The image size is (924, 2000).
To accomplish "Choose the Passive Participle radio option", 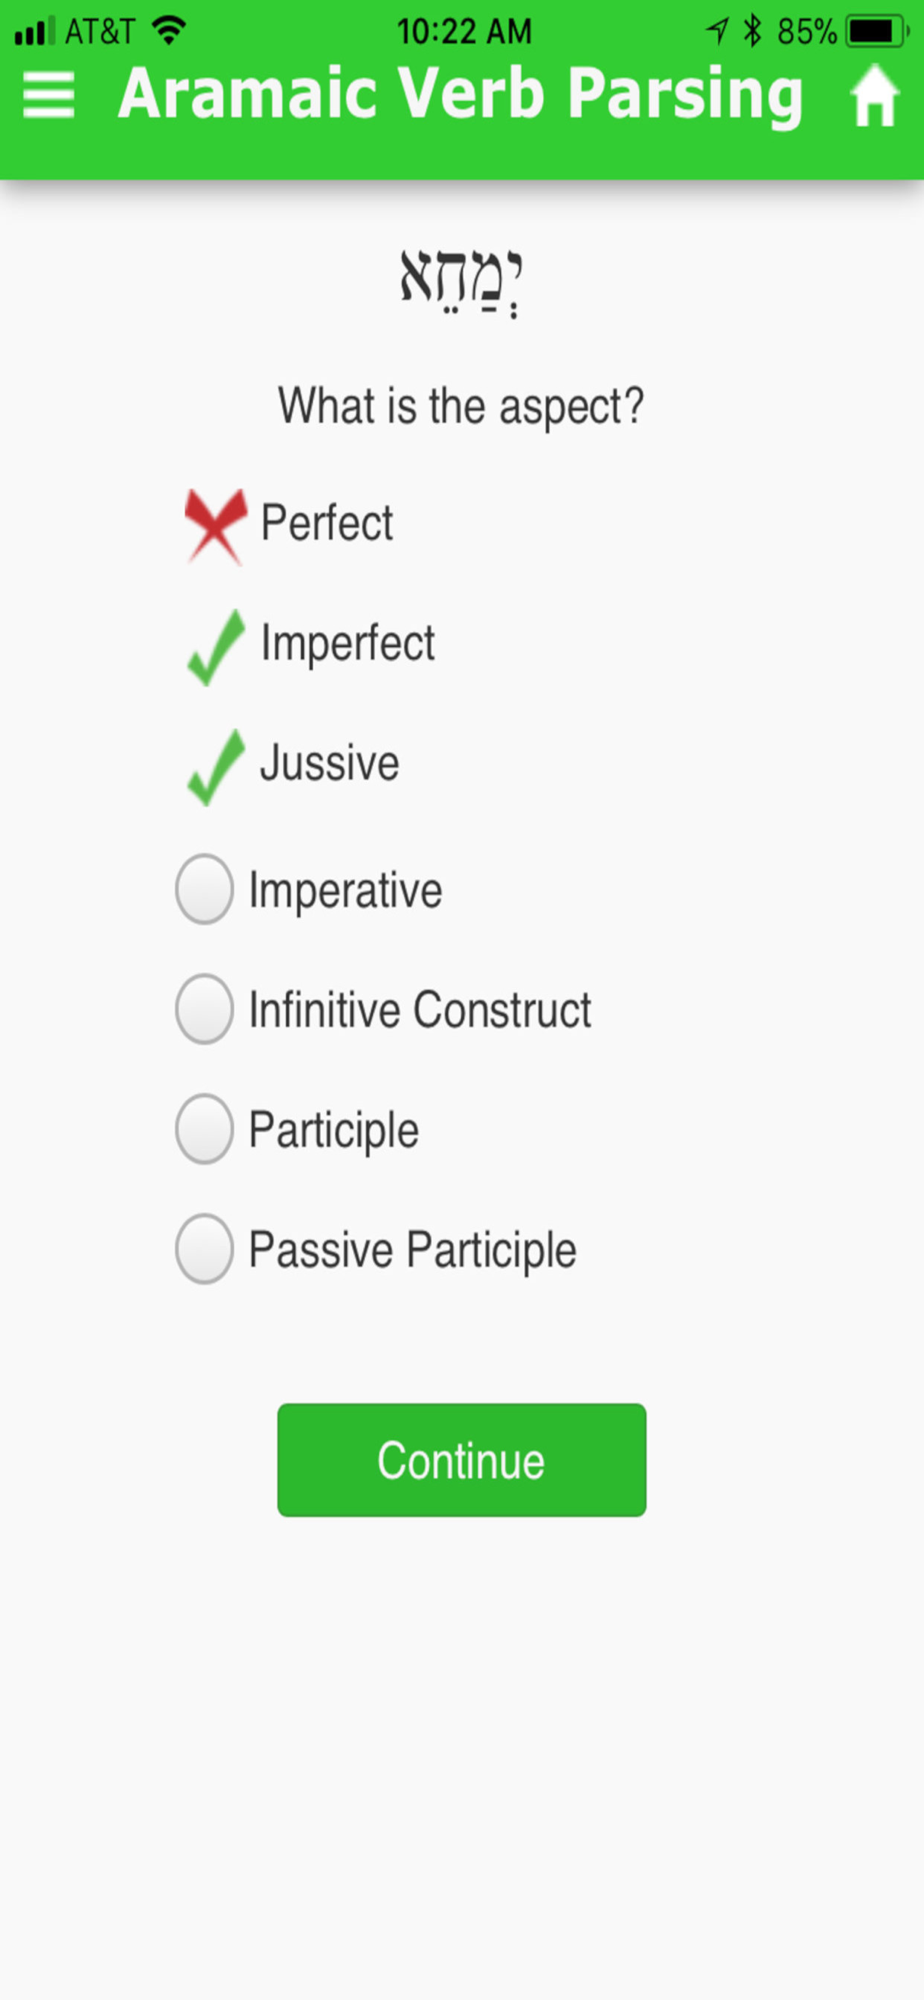I will (204, 1249).
